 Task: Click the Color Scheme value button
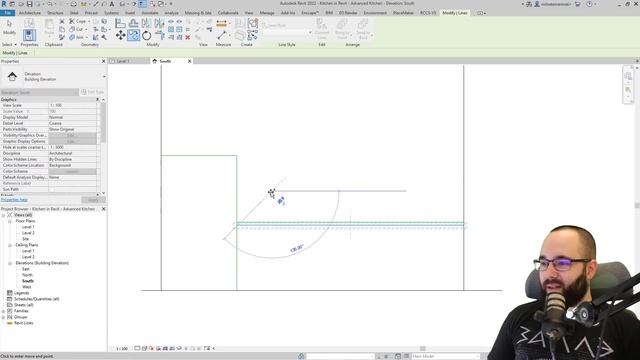click(x=72, y=171)
